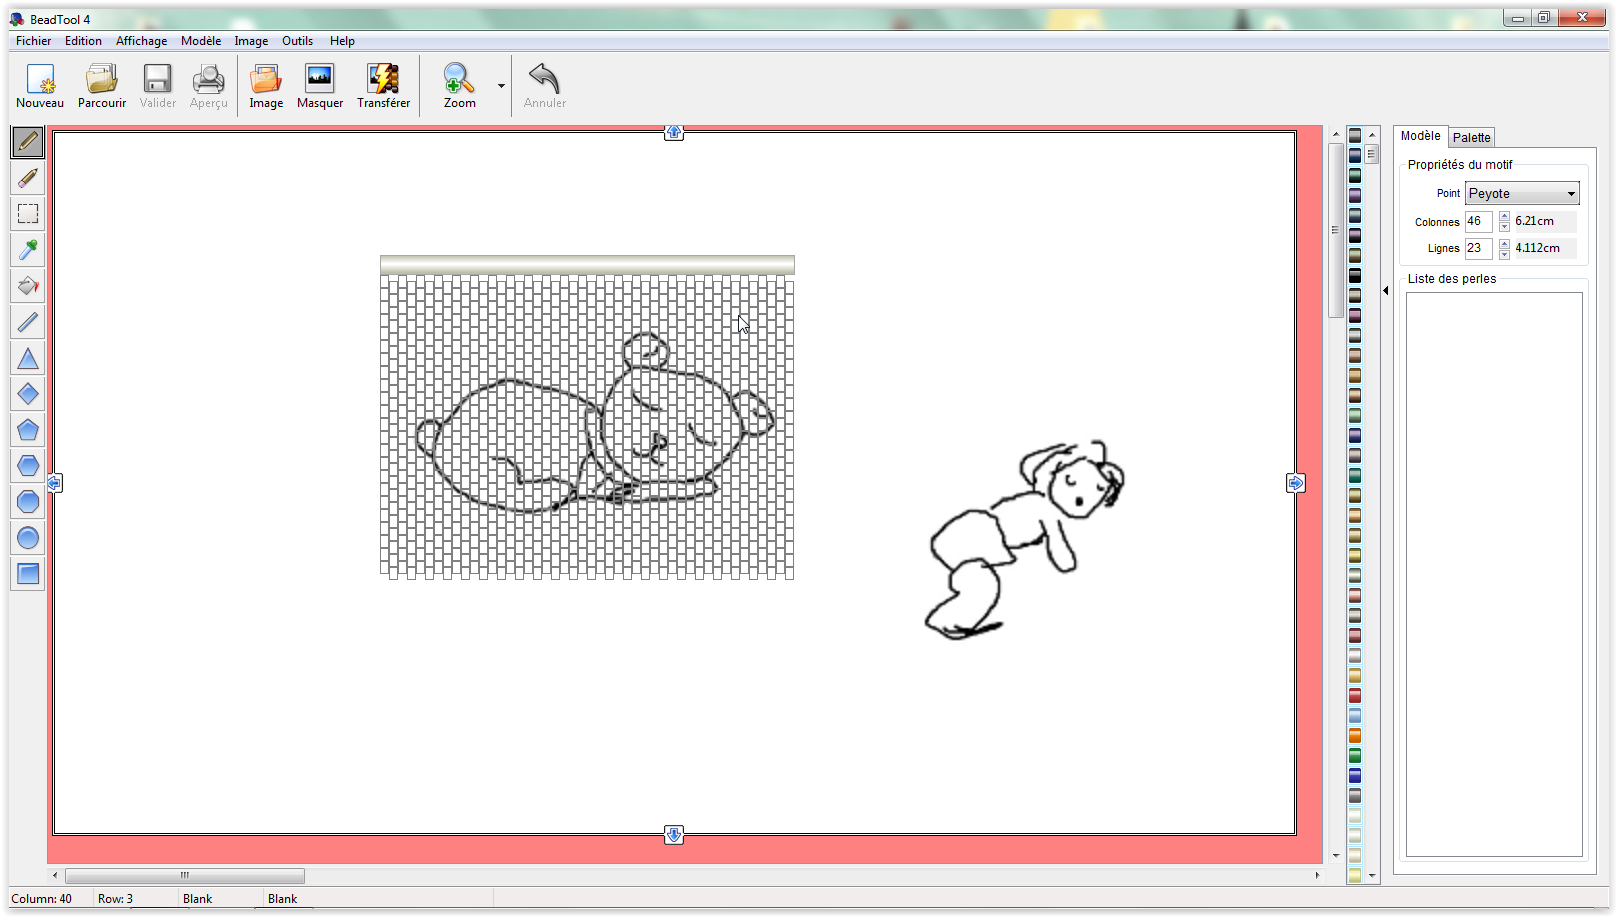Expand canvas using the right arrow handle
Screen dimensions: 1617x917
click(1295, 483)
